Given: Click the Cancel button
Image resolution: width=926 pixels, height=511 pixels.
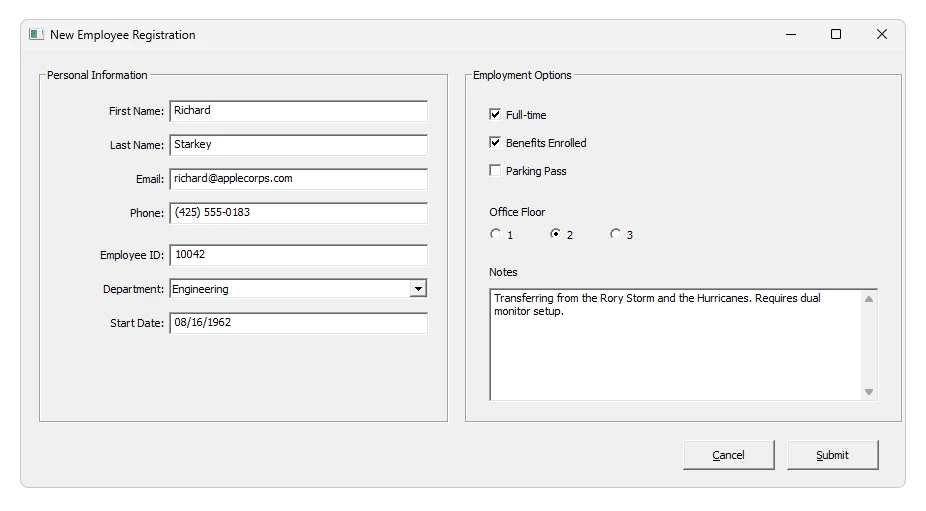Looking at the screenshot, I should [x=728, y=455].
